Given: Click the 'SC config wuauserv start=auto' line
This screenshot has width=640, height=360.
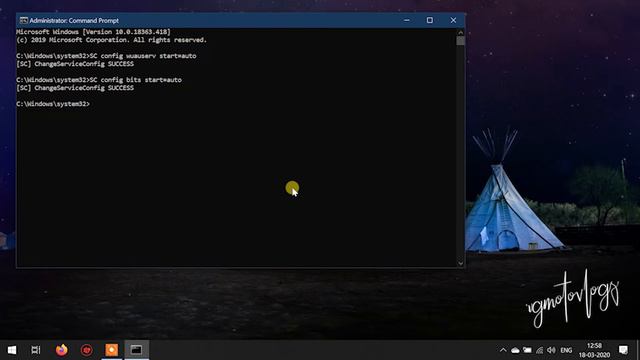Looking at the screenshot, I should point(106,56).
